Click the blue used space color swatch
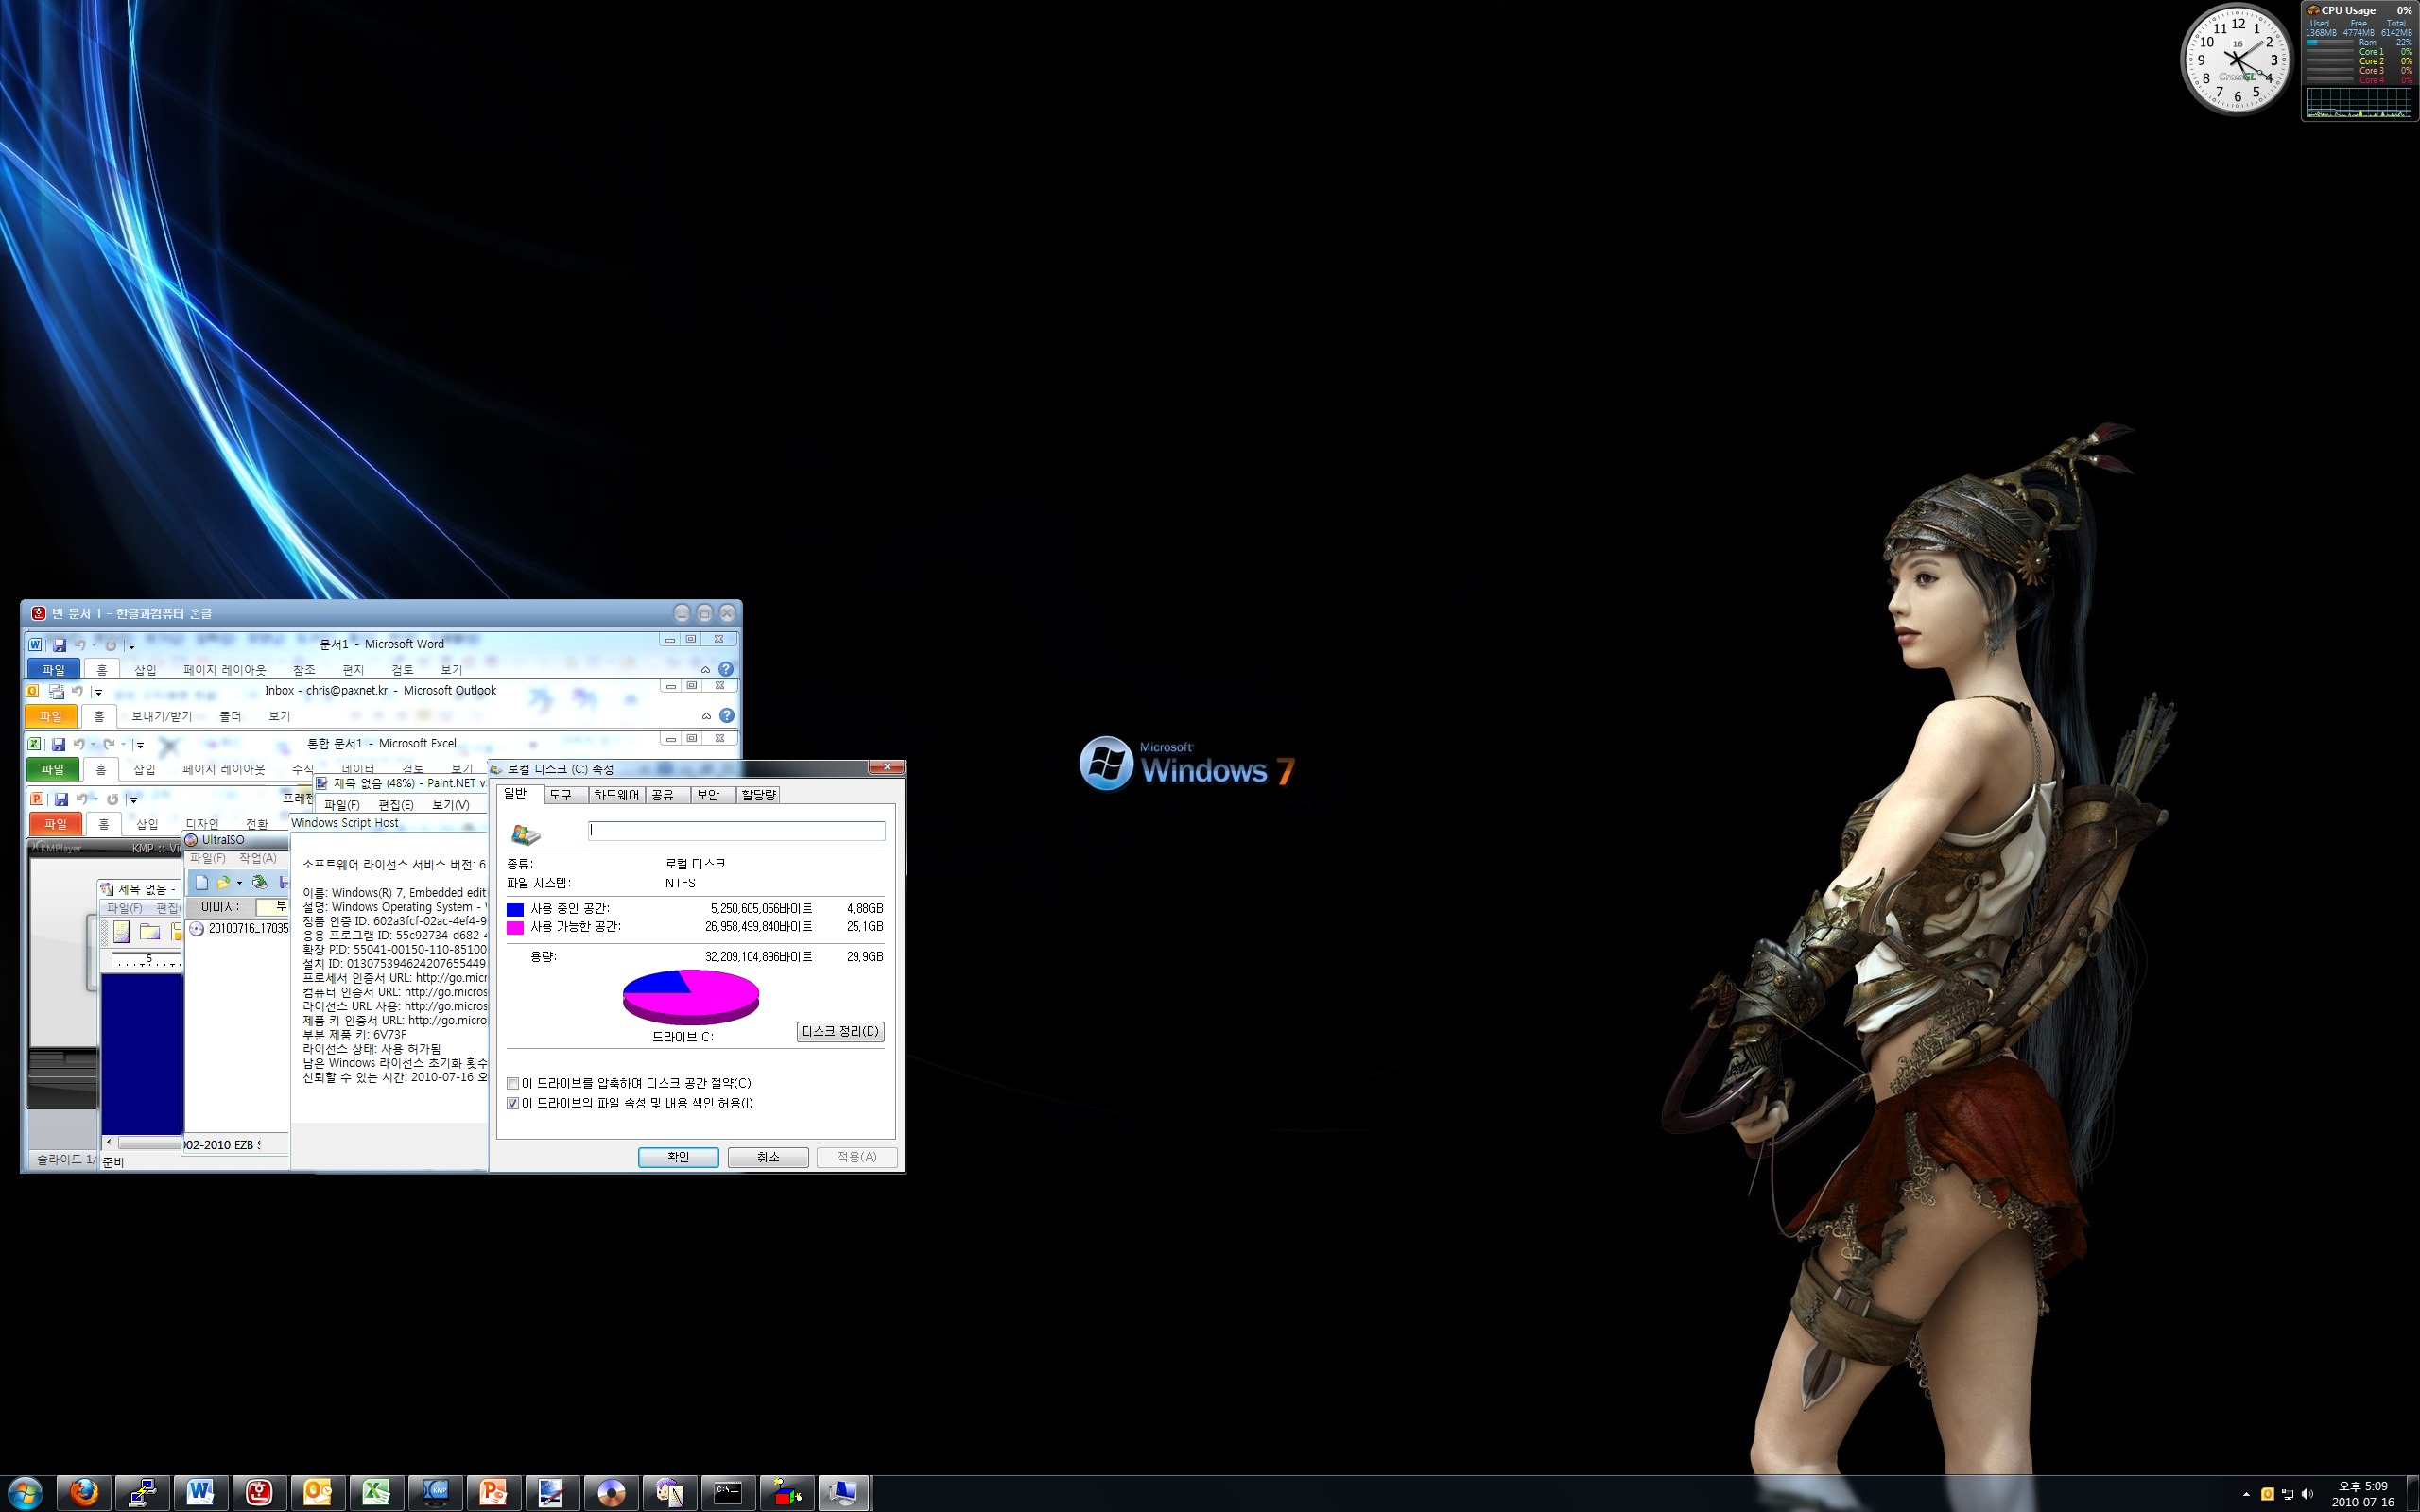 coord(515,909)
